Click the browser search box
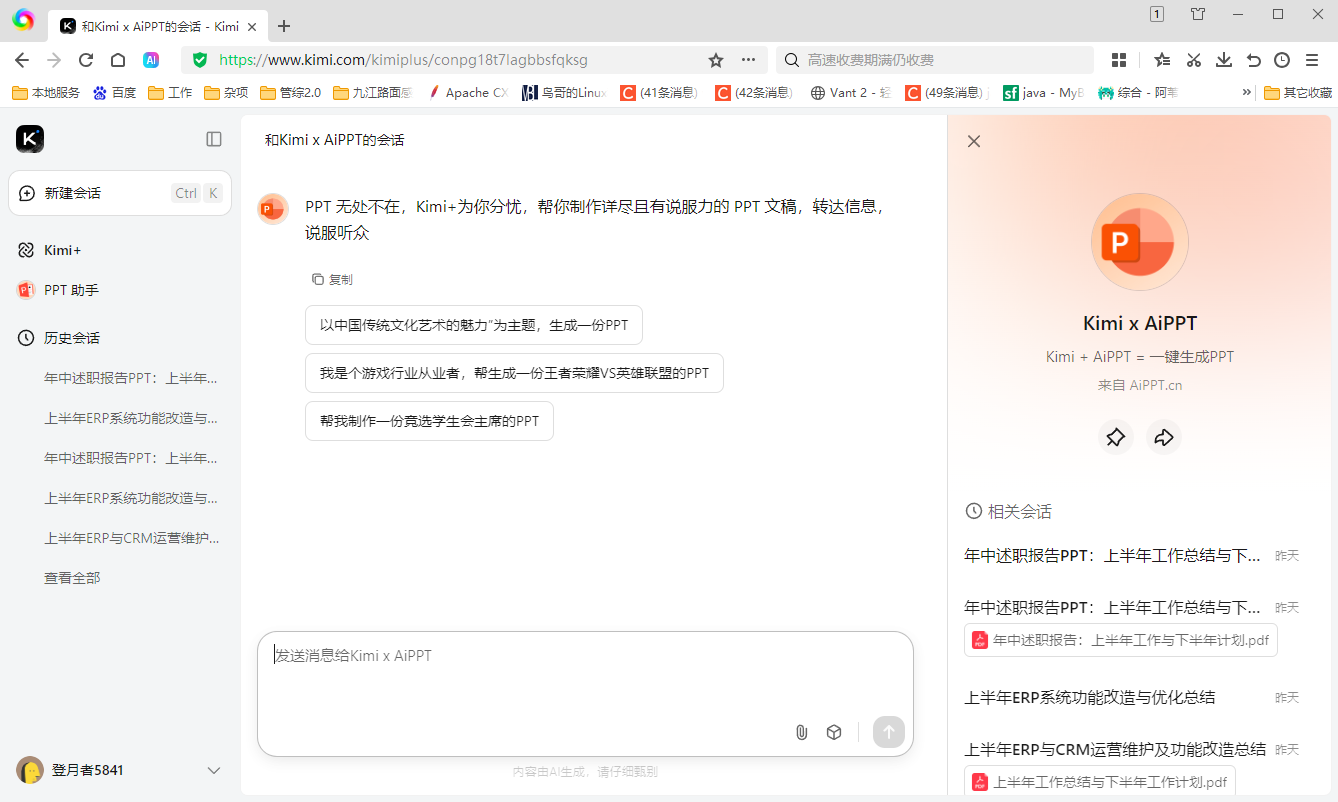The image size is (1338, 802). coord(935,60)
